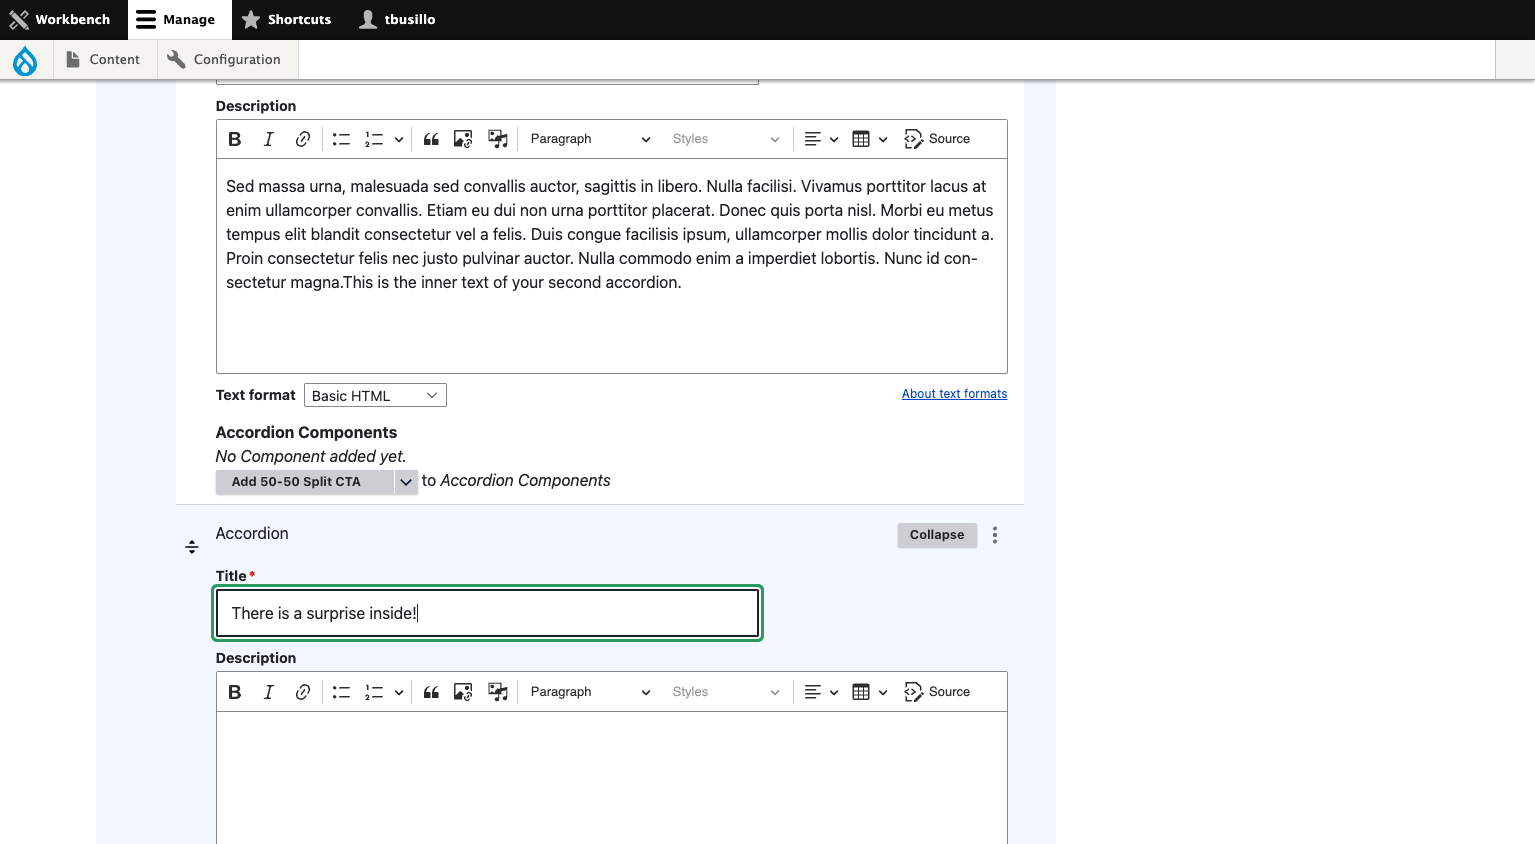The height and width of the screenshot is (844, 1535).
Task: Open text alignment dropdown in lower editor
Action: (x=821, y=692)
